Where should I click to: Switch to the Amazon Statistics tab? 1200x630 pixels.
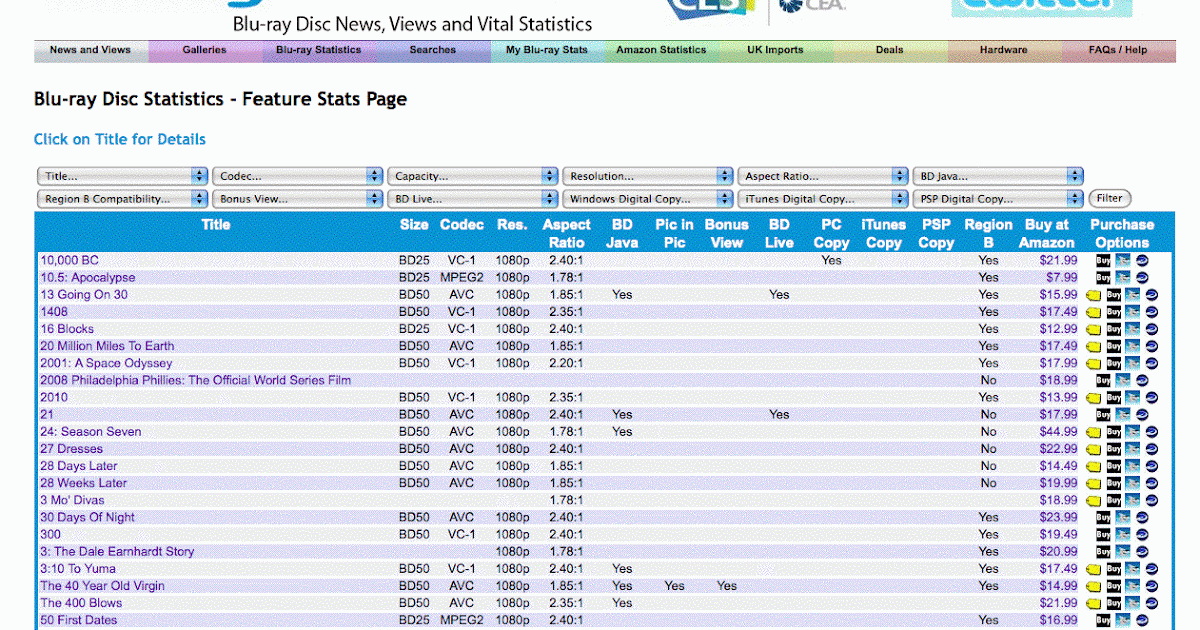661,50
